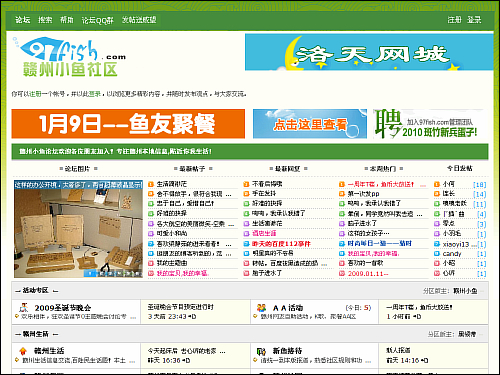Click the rank 7 icon beside xiaoyi13
This screenshot has width=500, height=375.
click(437, 244)
